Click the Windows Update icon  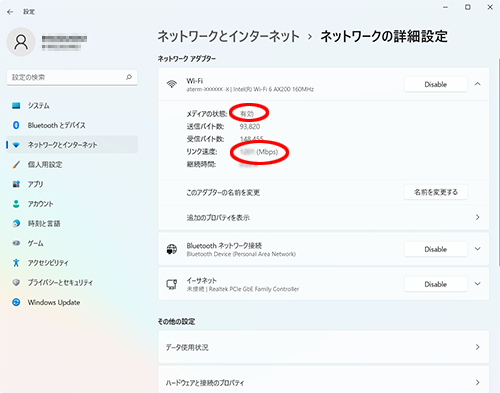(x=16, y=302)
